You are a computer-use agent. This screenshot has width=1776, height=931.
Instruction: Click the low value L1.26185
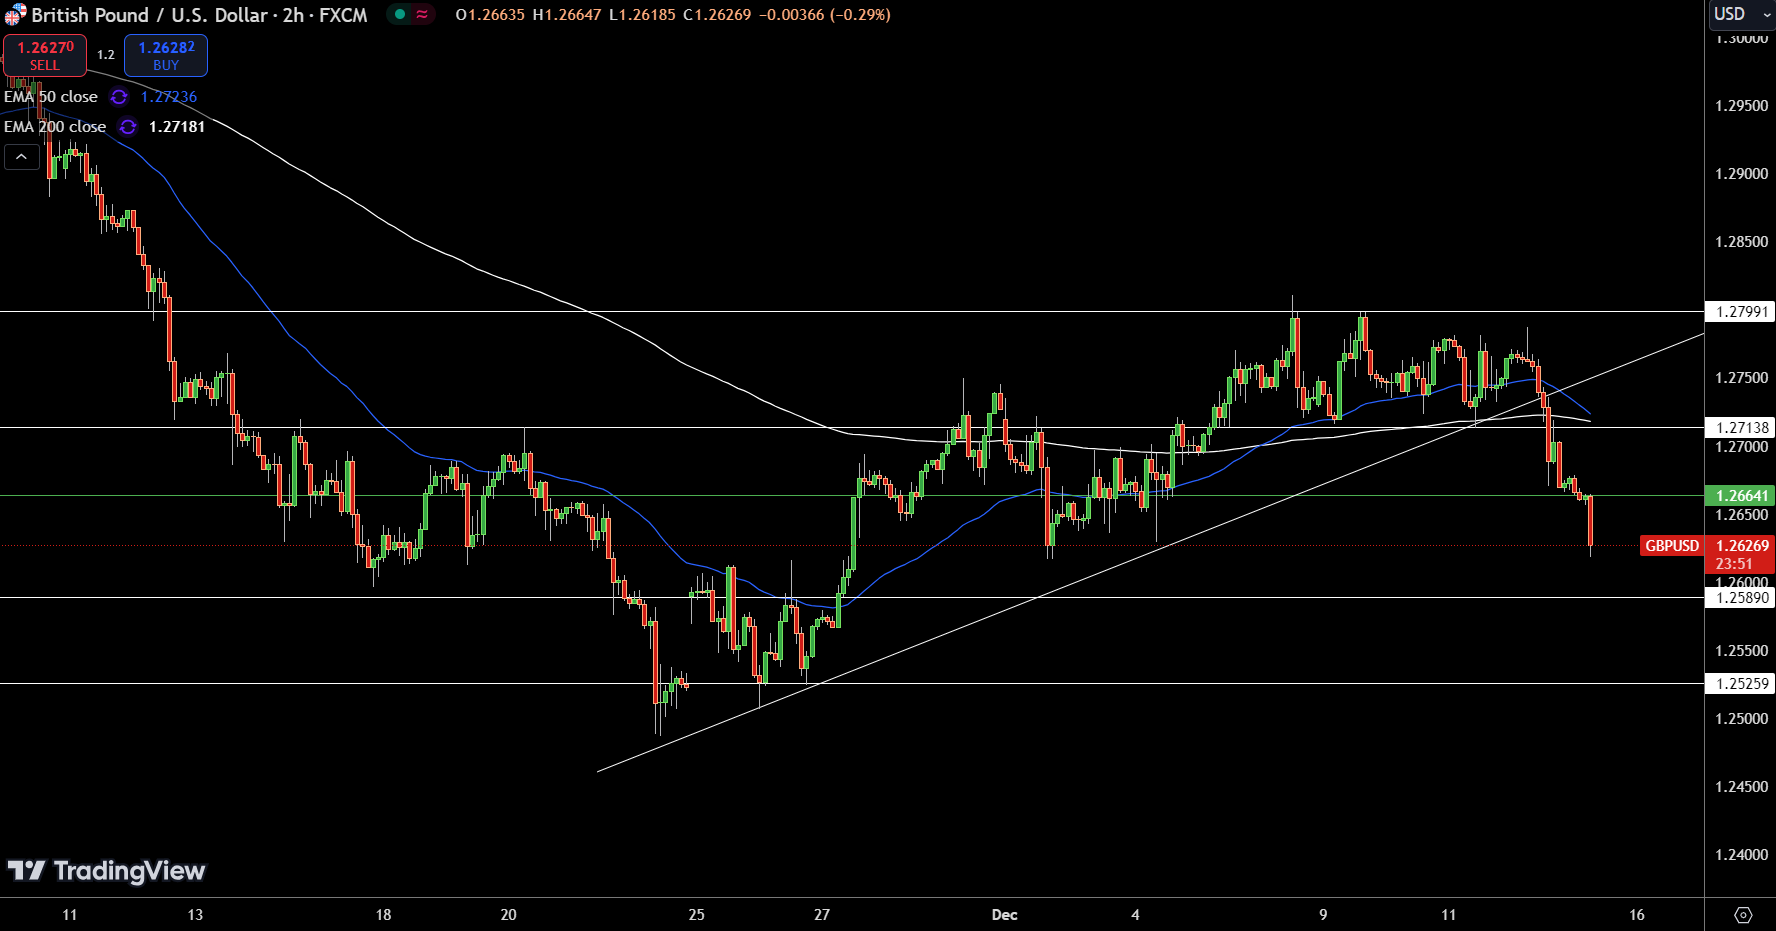[x=642, y=15]
